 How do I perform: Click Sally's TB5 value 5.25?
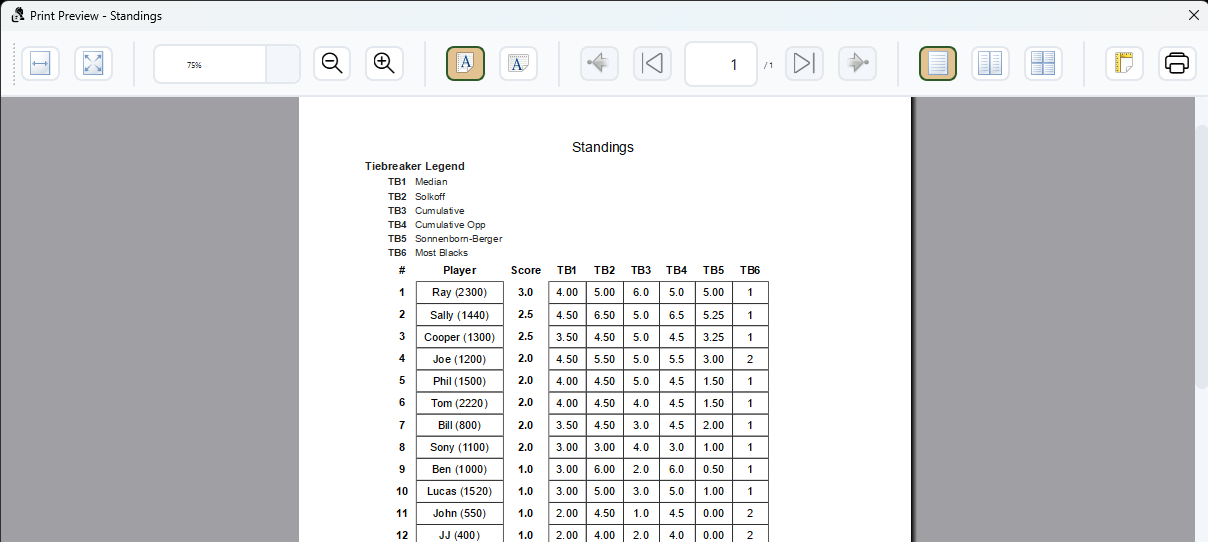point(713,315)
